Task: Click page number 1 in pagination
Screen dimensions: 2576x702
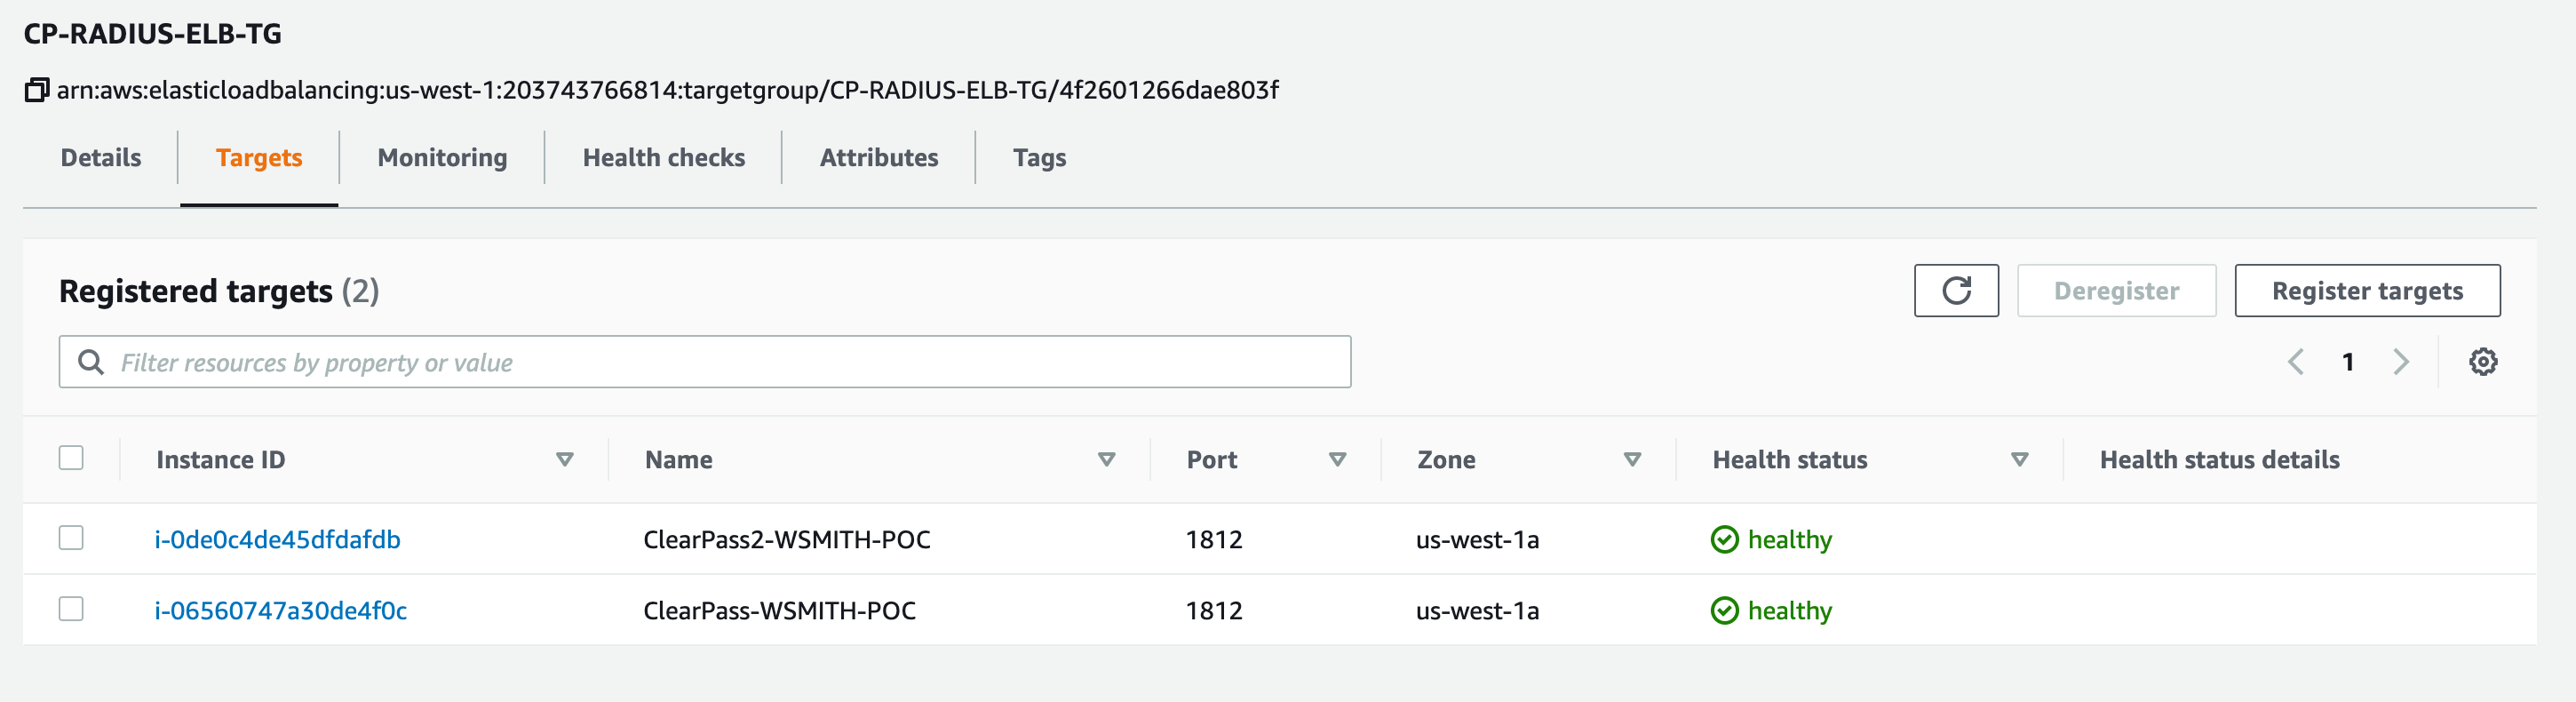Action: coord(2349,362)
